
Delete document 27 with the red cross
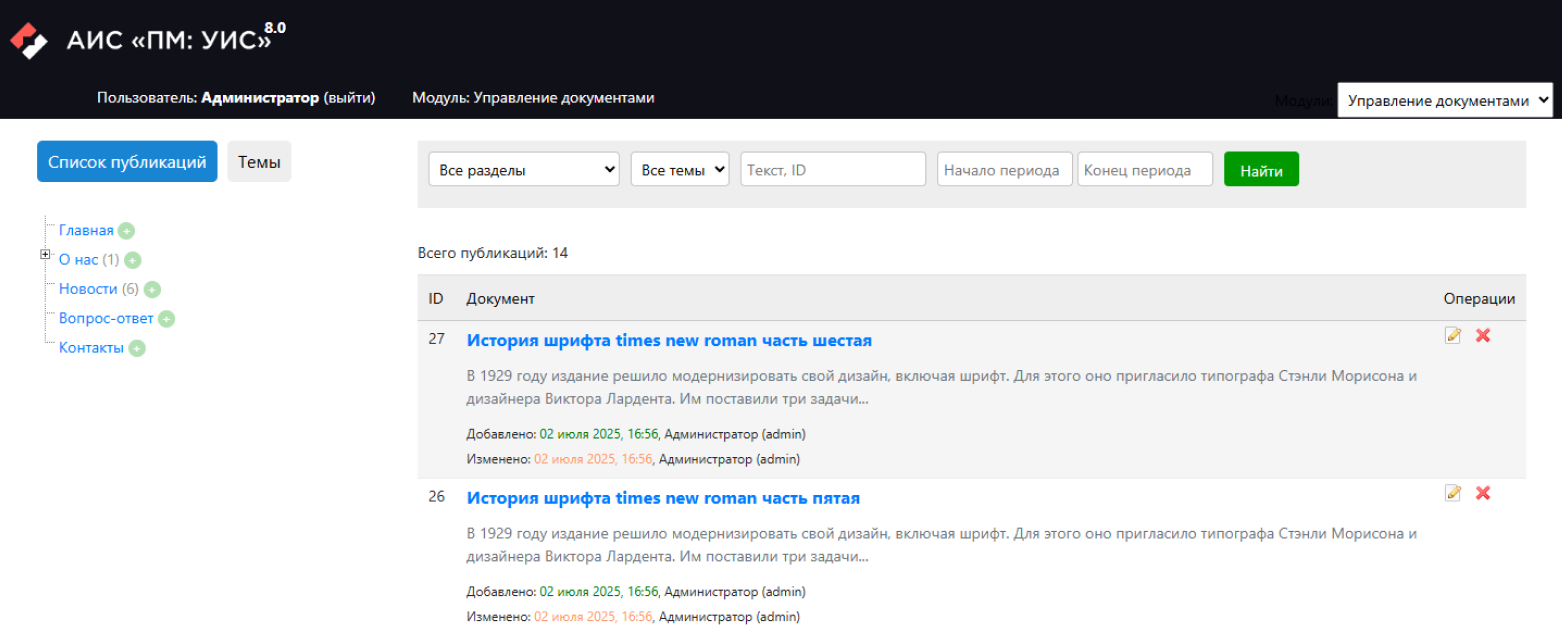pos(1483,335)
